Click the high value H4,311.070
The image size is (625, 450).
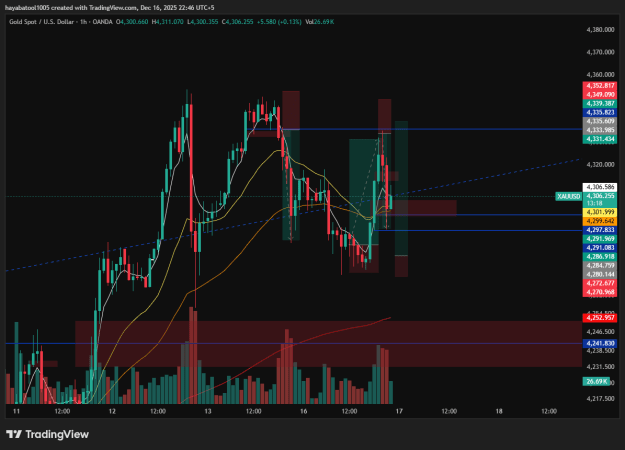[167, 22]
